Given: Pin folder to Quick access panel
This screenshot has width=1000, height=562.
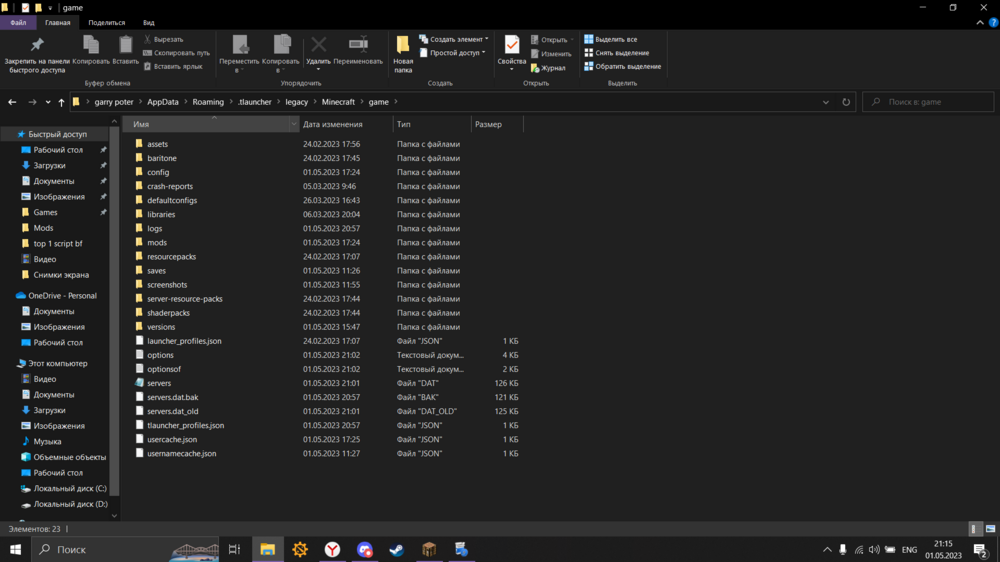Looking at the screenshot, I should [37, 55].
